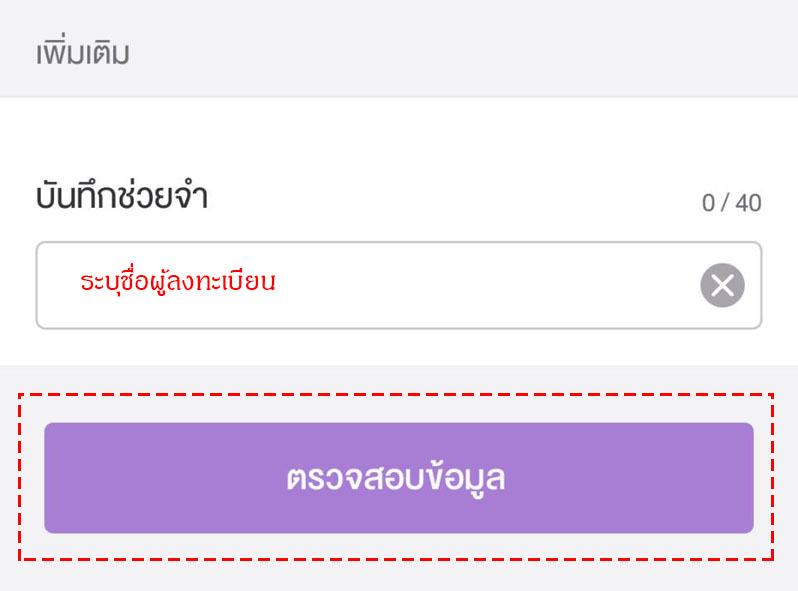Reset the field with the X button
This screenshot has height=591, width=798.
(722, 286)
